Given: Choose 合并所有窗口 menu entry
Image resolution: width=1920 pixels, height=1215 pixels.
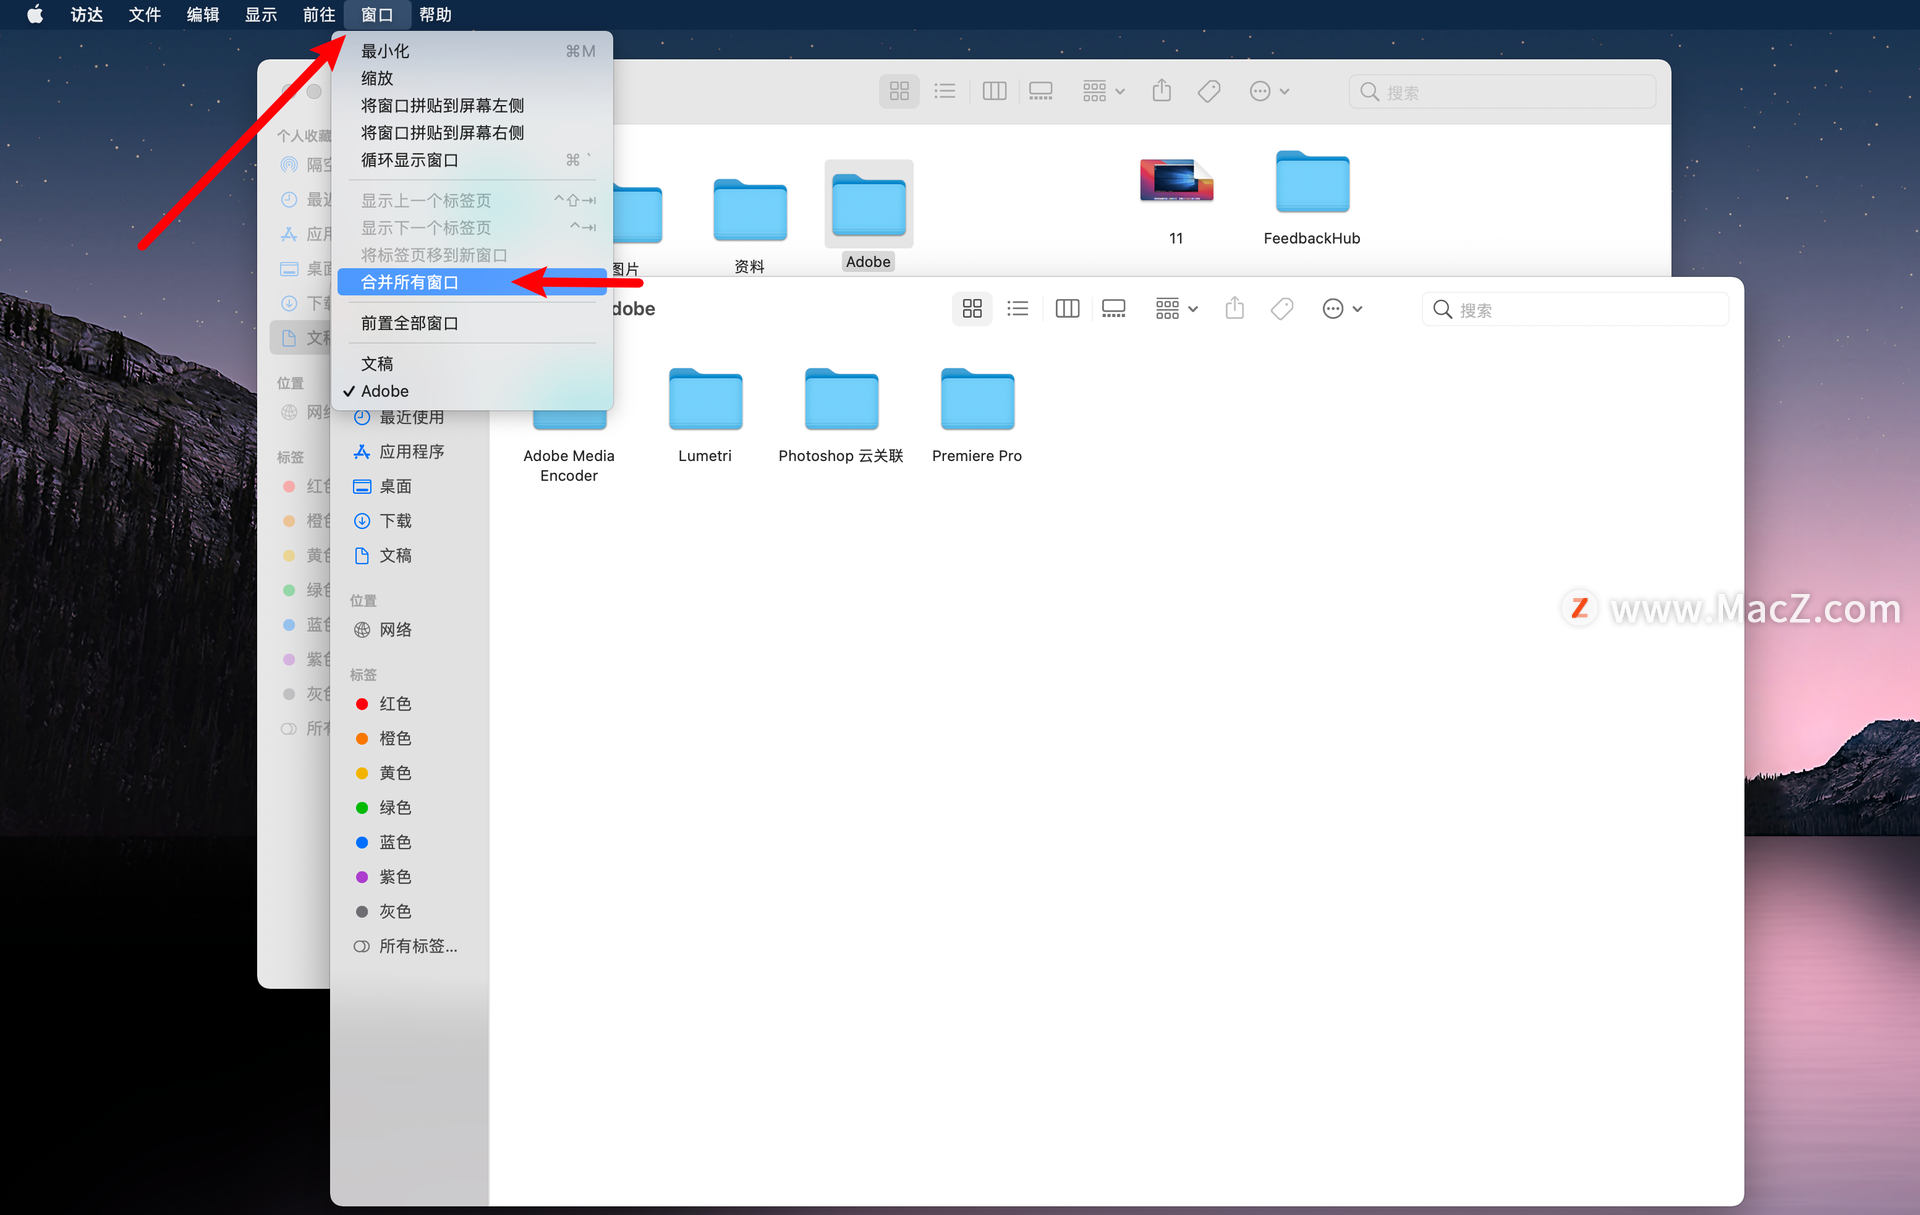Looking at the screenshot, I should (472, 282).
